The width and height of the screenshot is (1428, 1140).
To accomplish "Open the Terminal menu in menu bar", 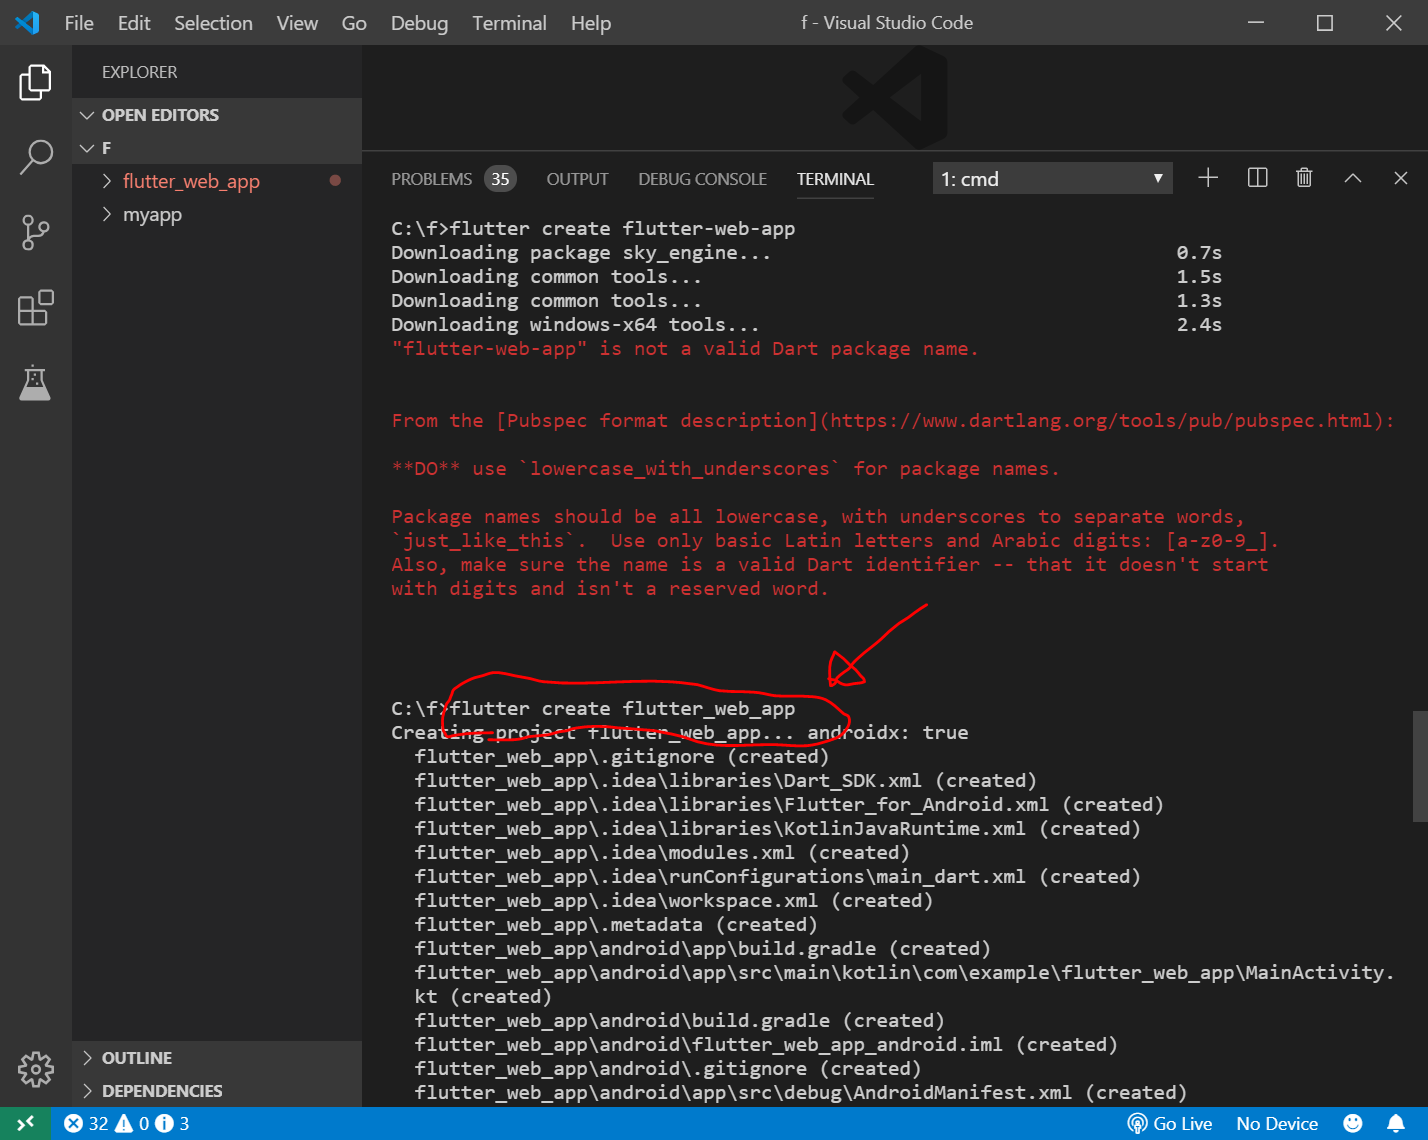I will pyautogui.click(x=509, y=23).
